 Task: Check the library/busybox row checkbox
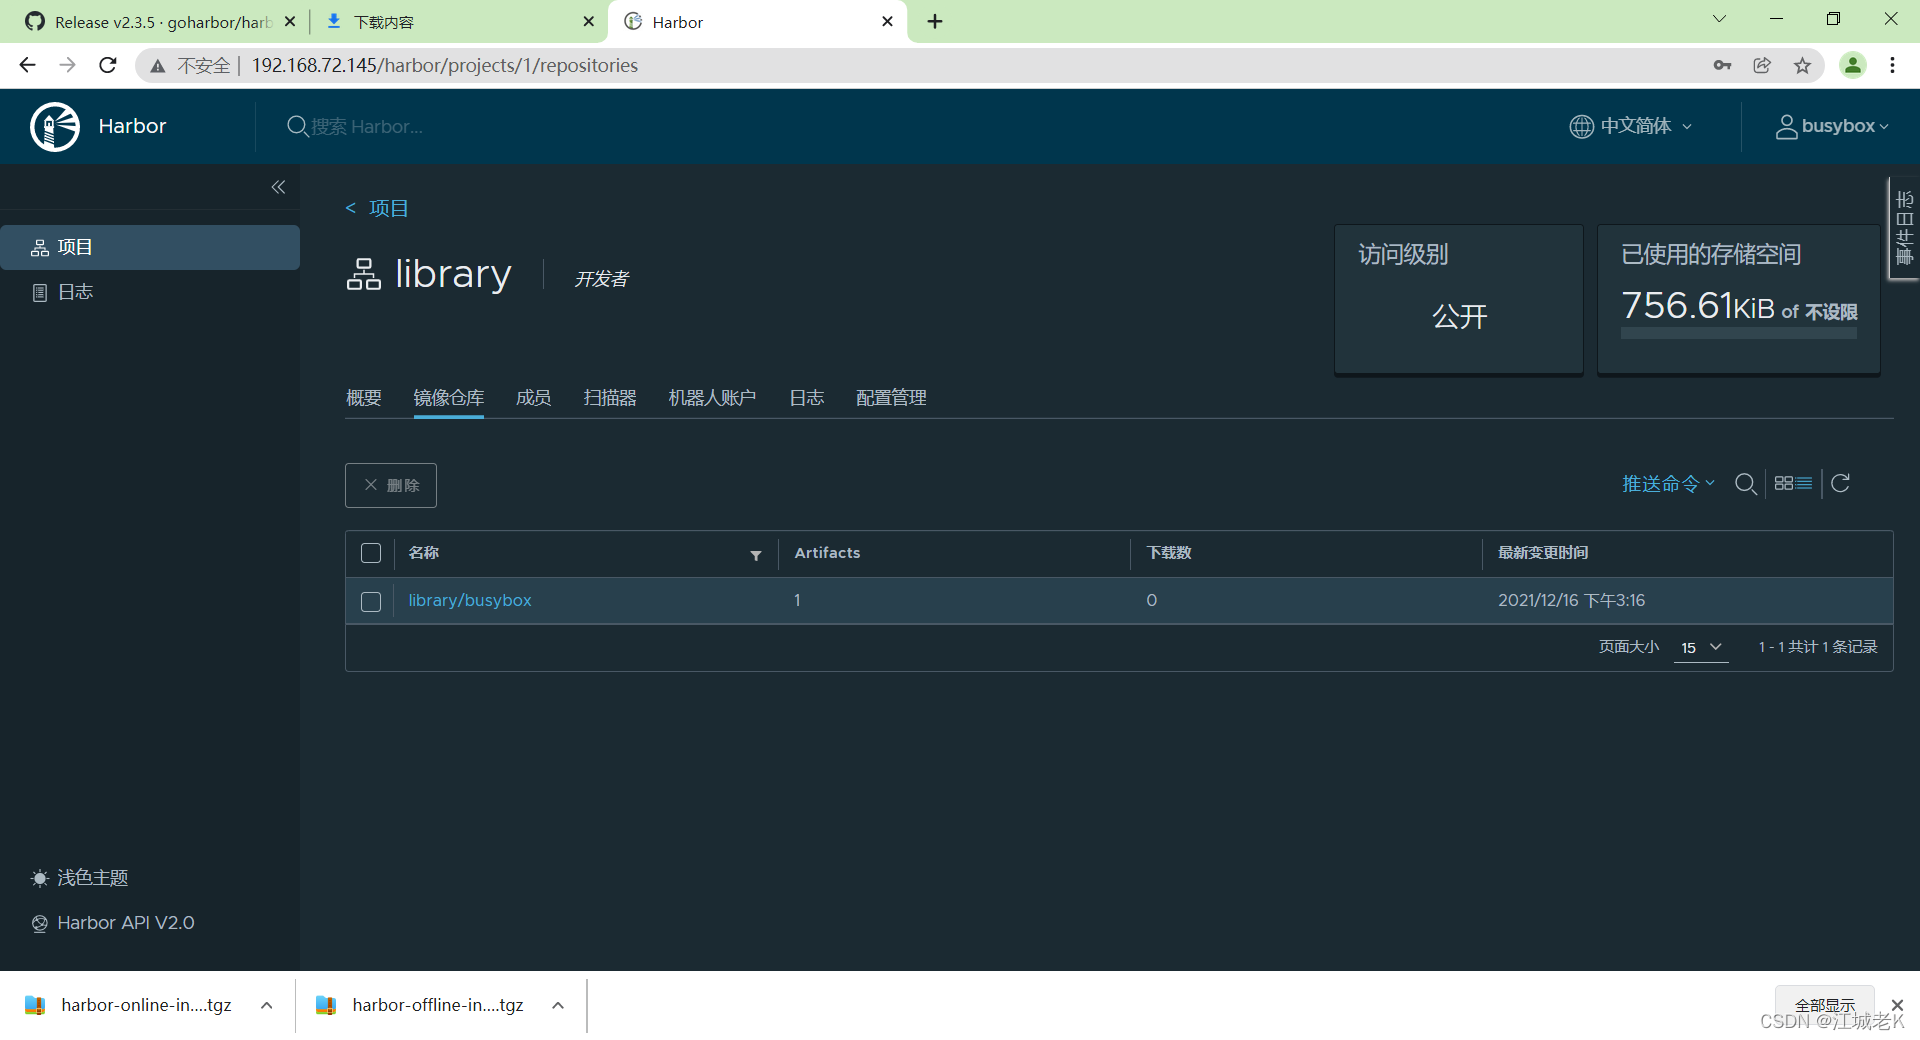pyautogui.click(x=371, y=601)
